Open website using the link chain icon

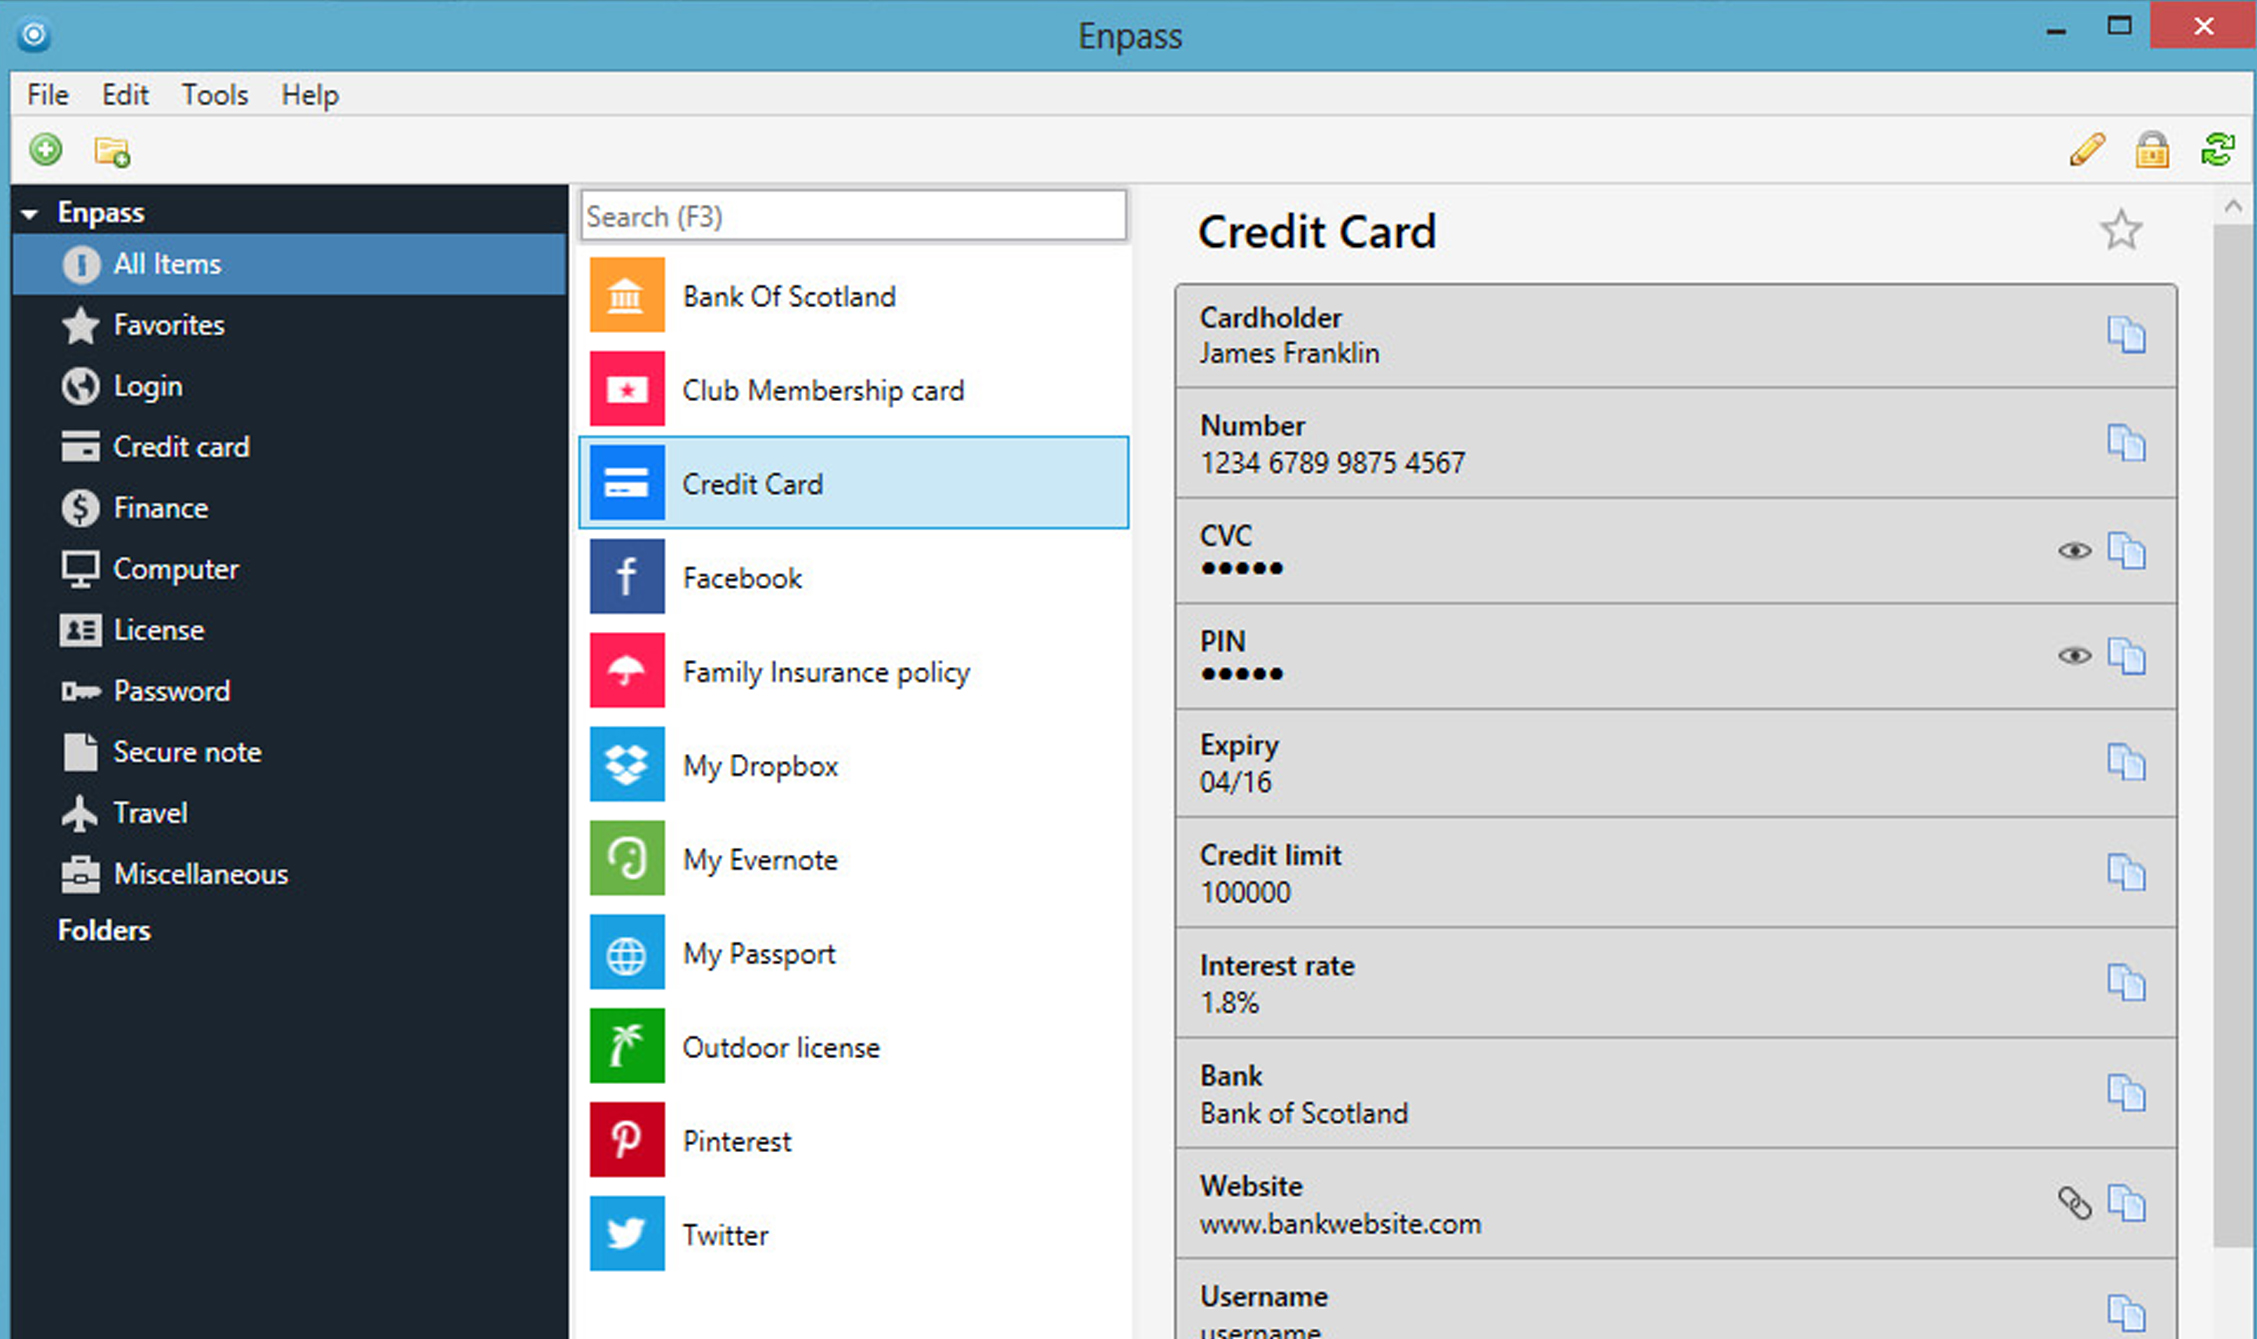coord(2074,1203)
